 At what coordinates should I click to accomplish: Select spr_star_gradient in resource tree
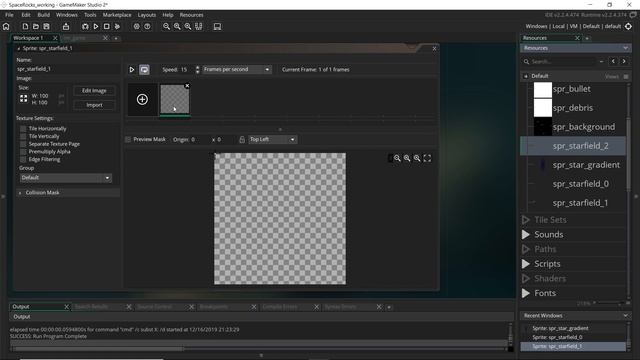[x=586, y=165]
